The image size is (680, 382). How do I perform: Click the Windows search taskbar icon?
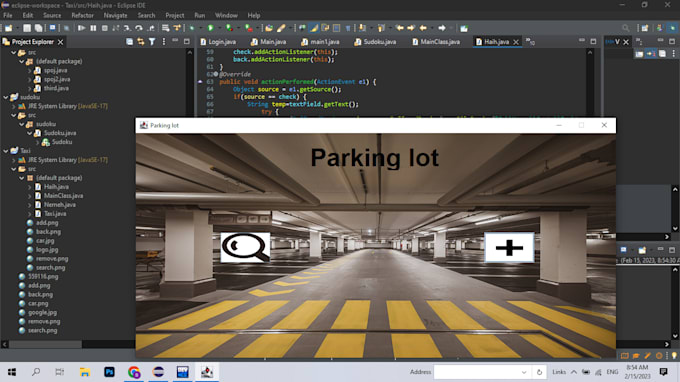(36, 372)
